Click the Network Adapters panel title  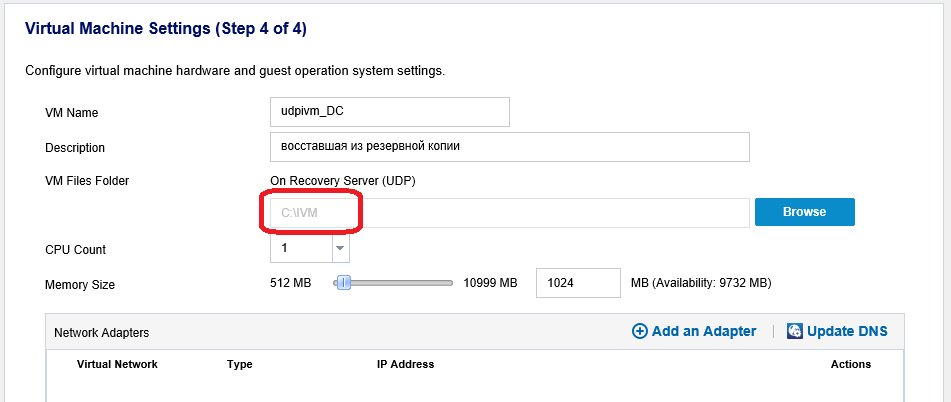pos(101,332)
